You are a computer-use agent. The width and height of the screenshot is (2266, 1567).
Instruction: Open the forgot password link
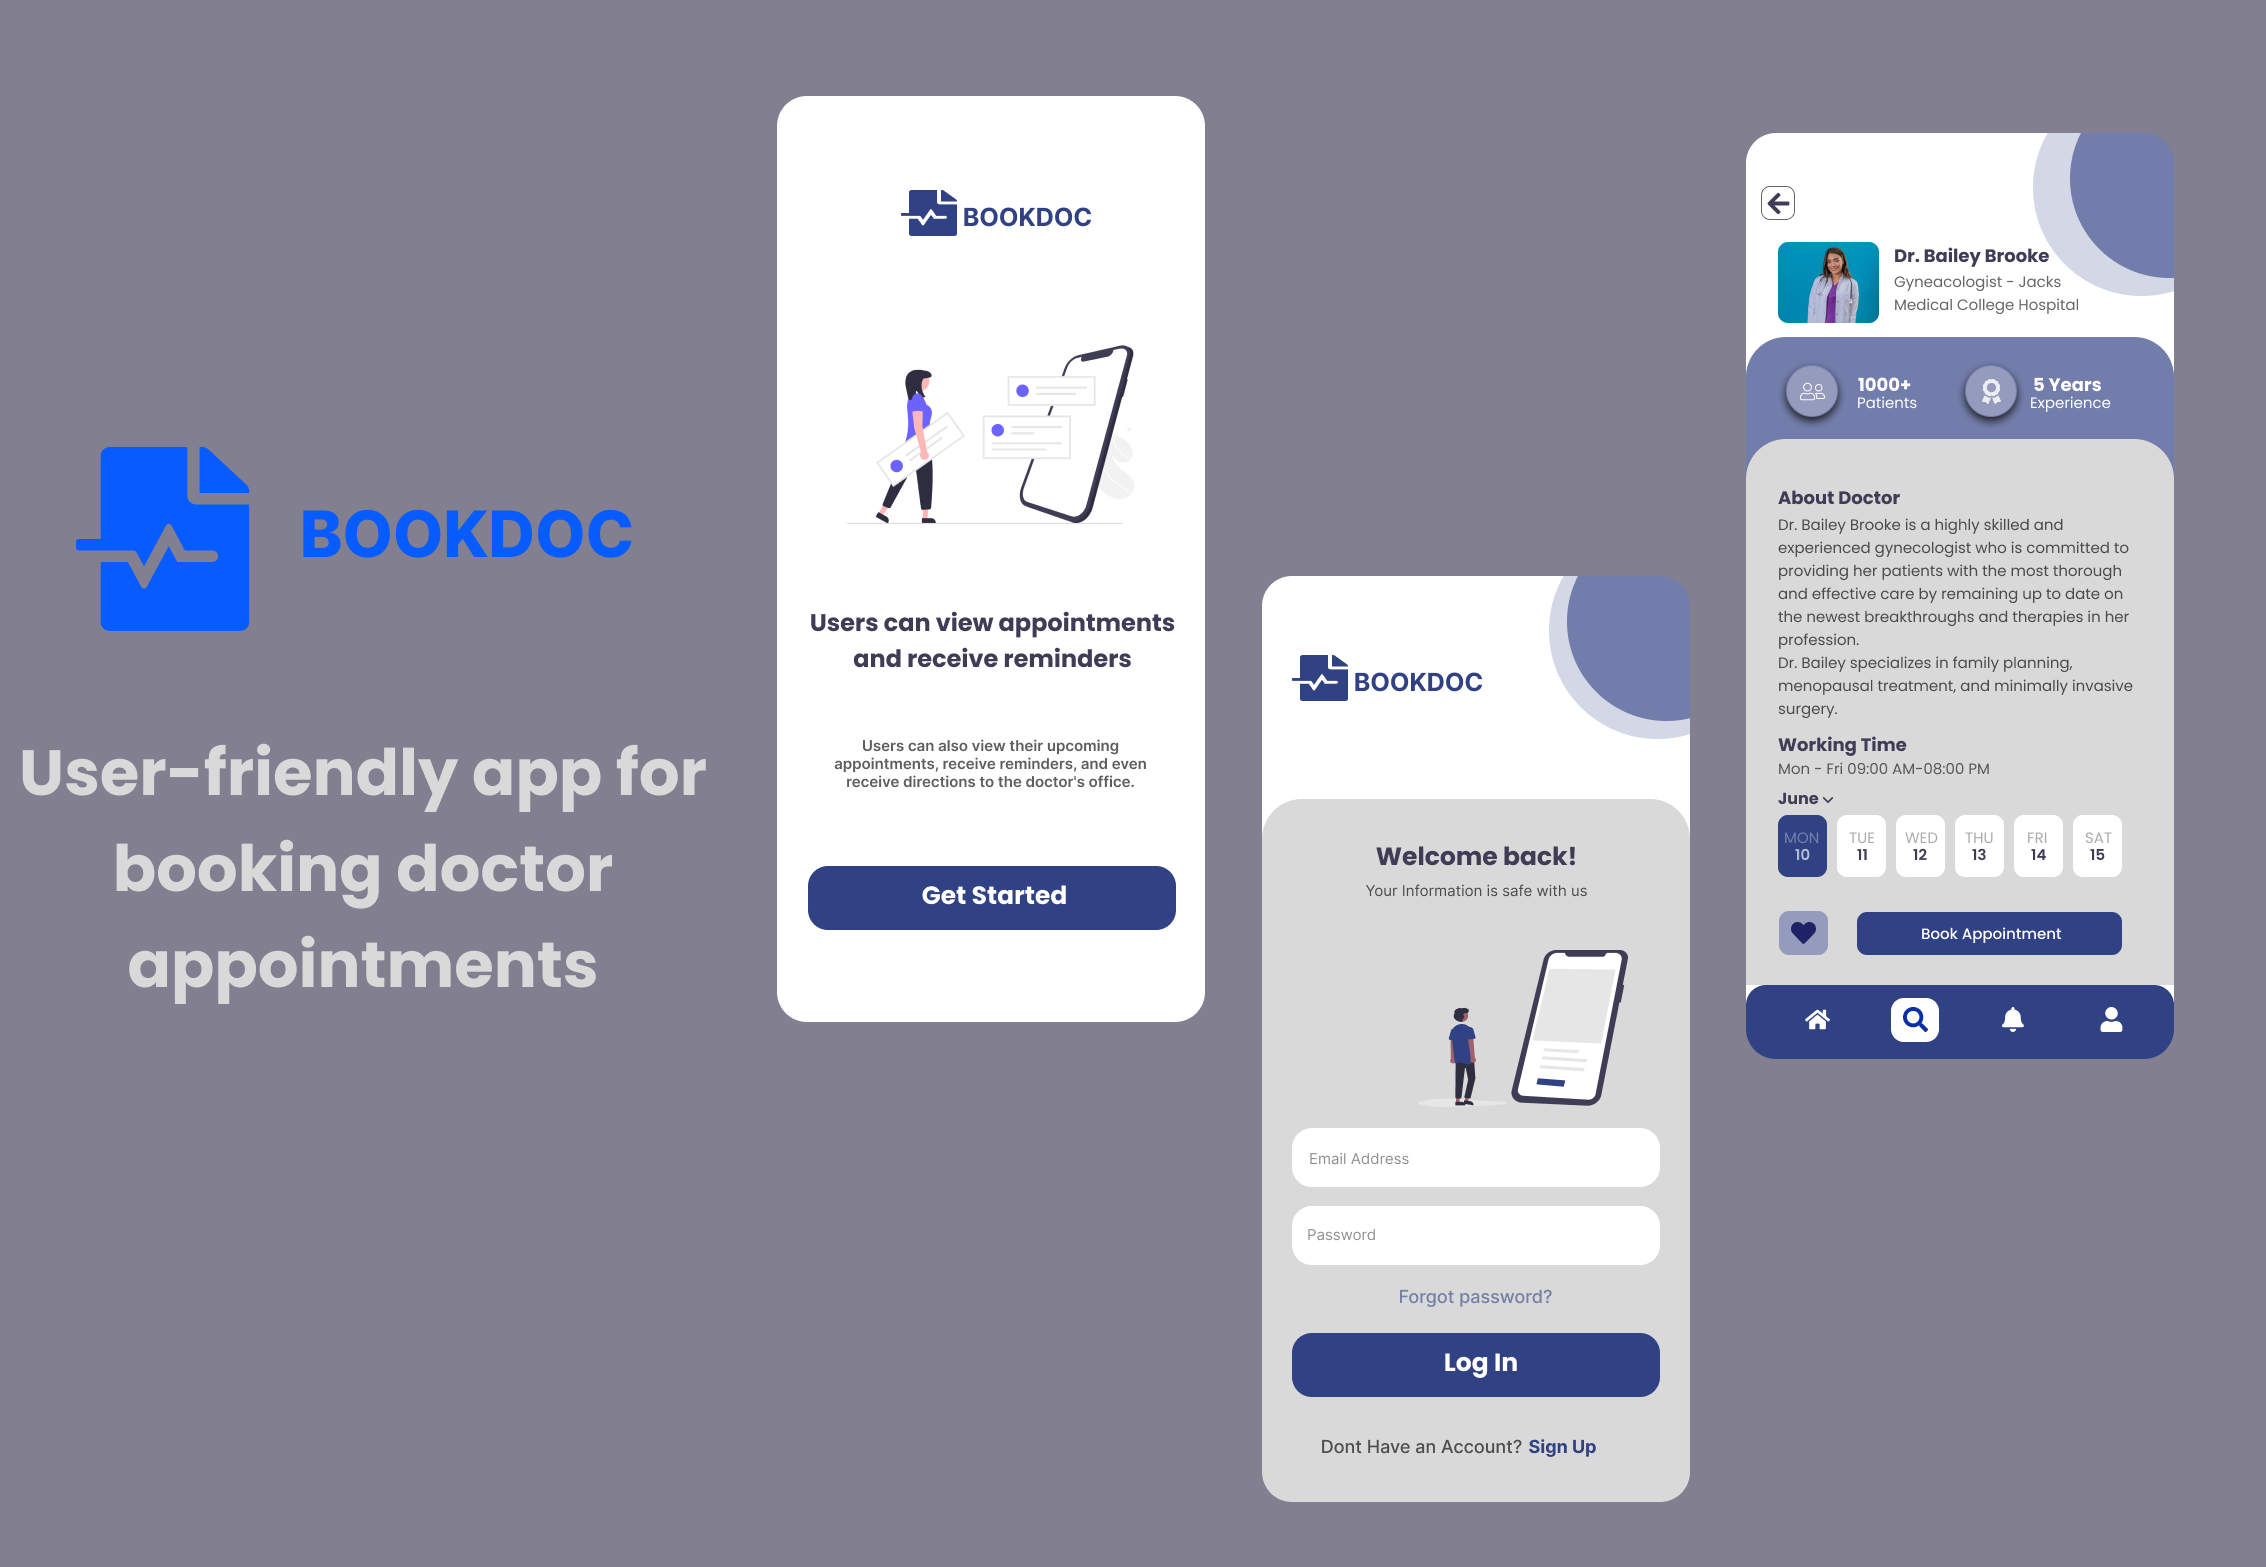tap(1477, 1297)
